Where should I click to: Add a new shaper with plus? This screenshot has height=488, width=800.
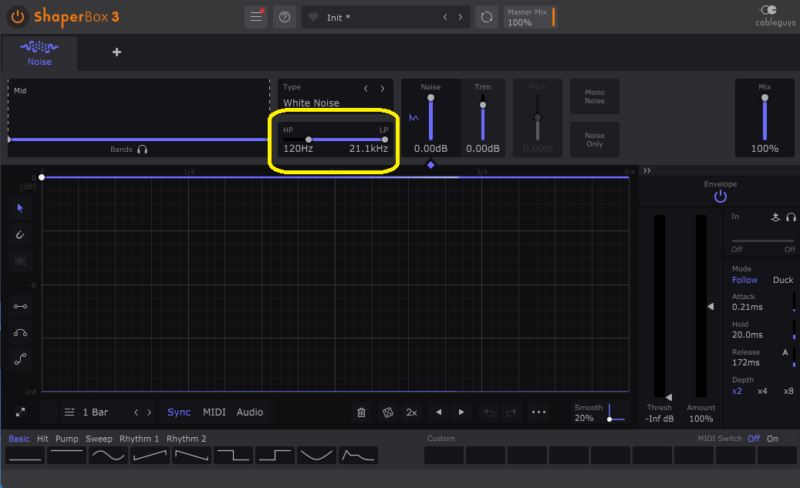pyautogui.click(x=116, y=53)
